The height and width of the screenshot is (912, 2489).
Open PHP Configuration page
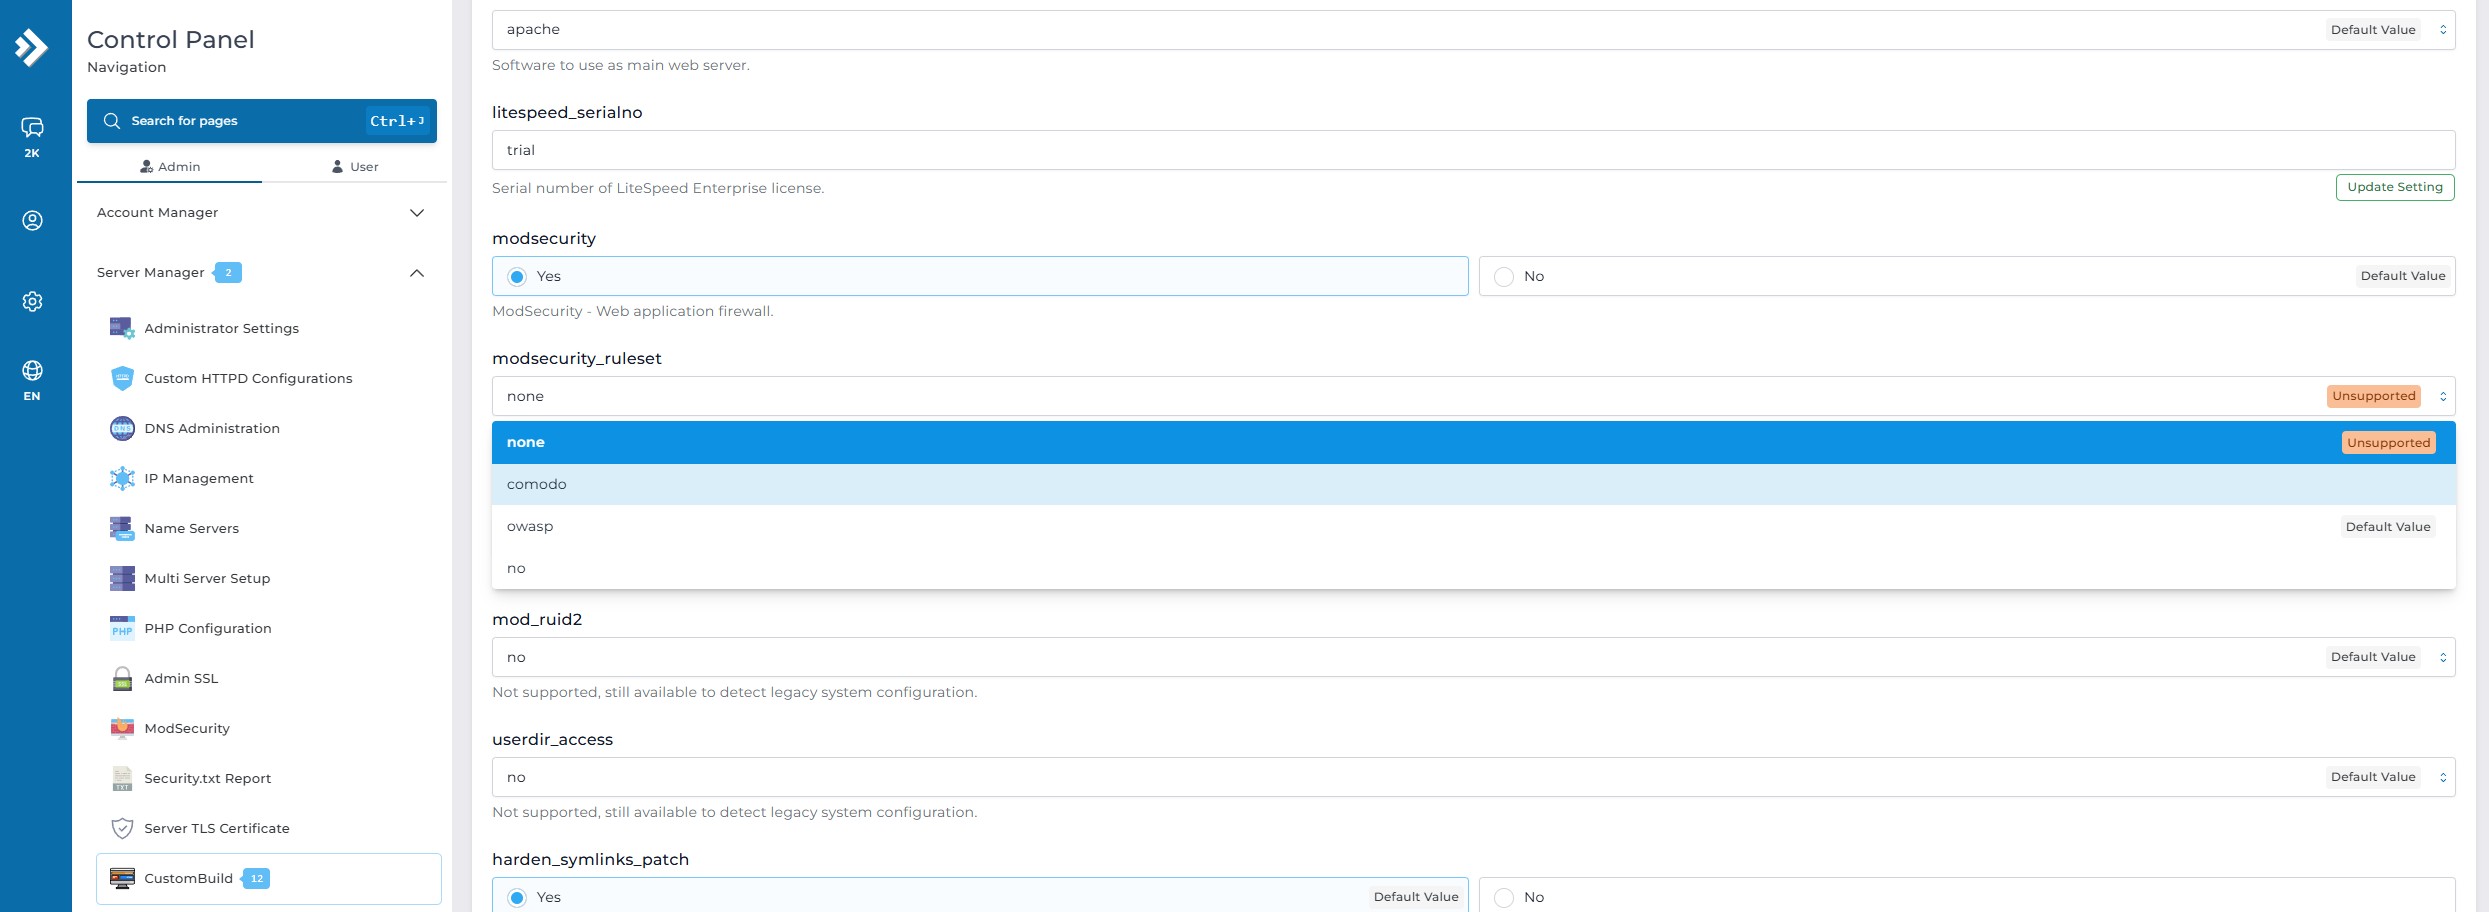208,628
